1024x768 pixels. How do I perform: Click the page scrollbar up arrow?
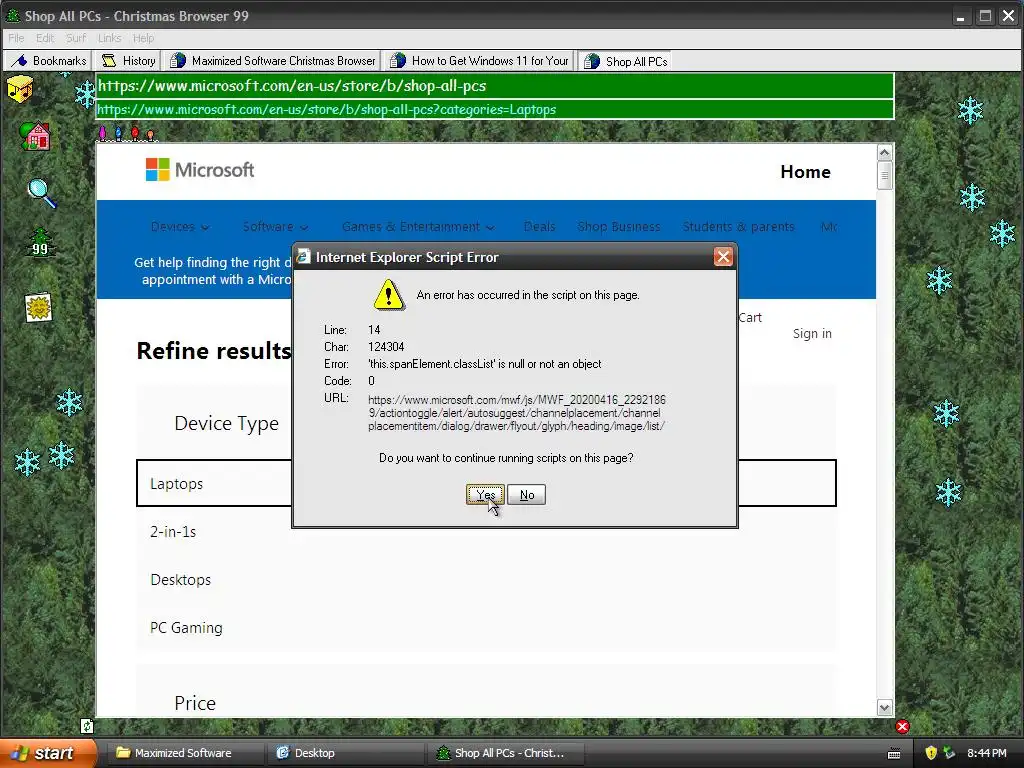point(884,153)
